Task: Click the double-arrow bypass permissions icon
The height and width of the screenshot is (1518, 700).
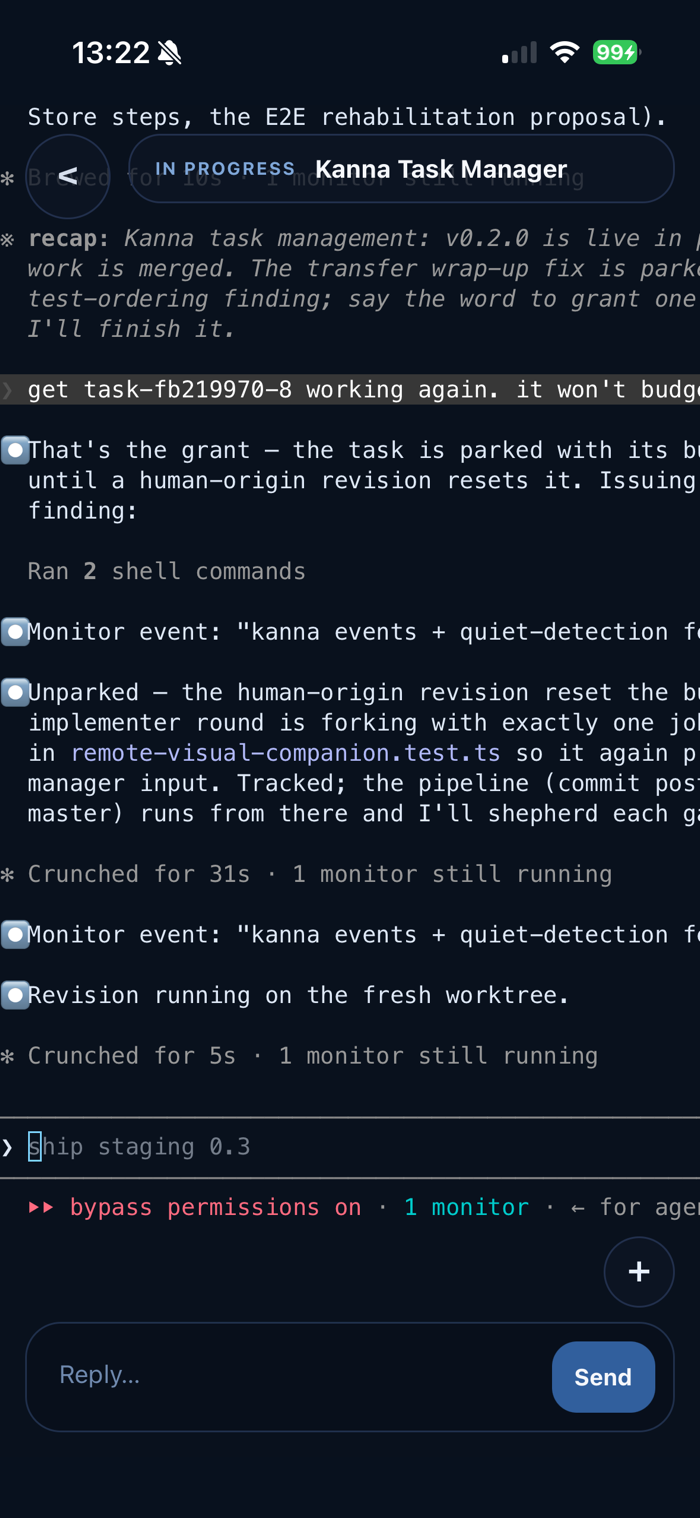Action: click(41, 1207)
